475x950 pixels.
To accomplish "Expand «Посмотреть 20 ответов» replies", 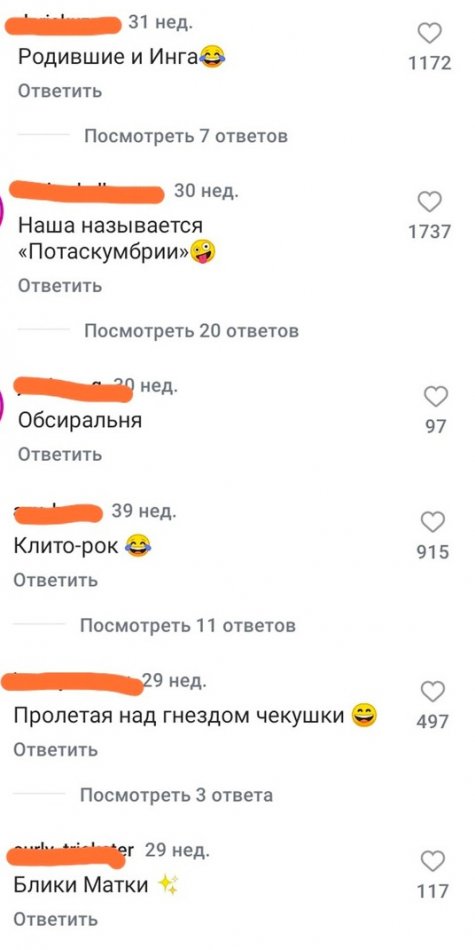I will (x=191, y=331).
